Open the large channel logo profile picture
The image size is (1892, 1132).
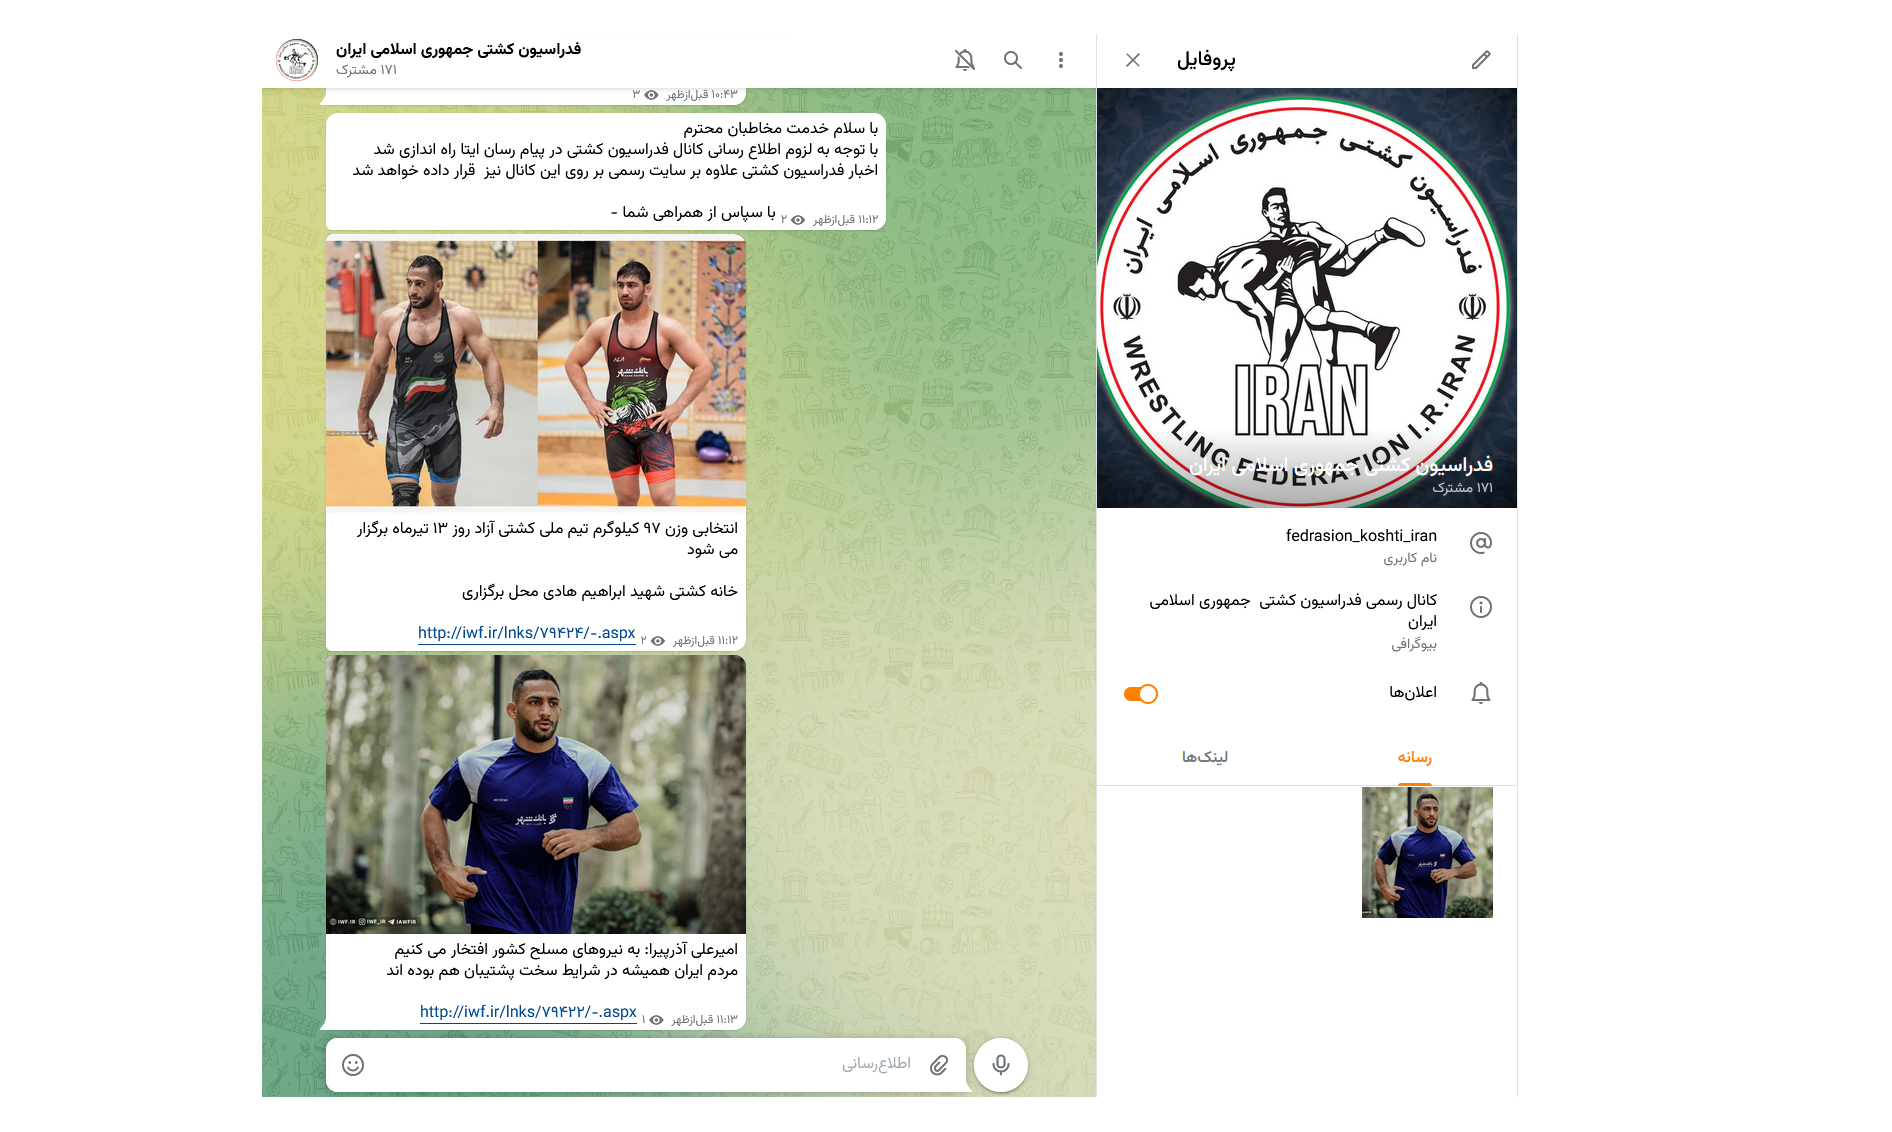[1306, 298]
